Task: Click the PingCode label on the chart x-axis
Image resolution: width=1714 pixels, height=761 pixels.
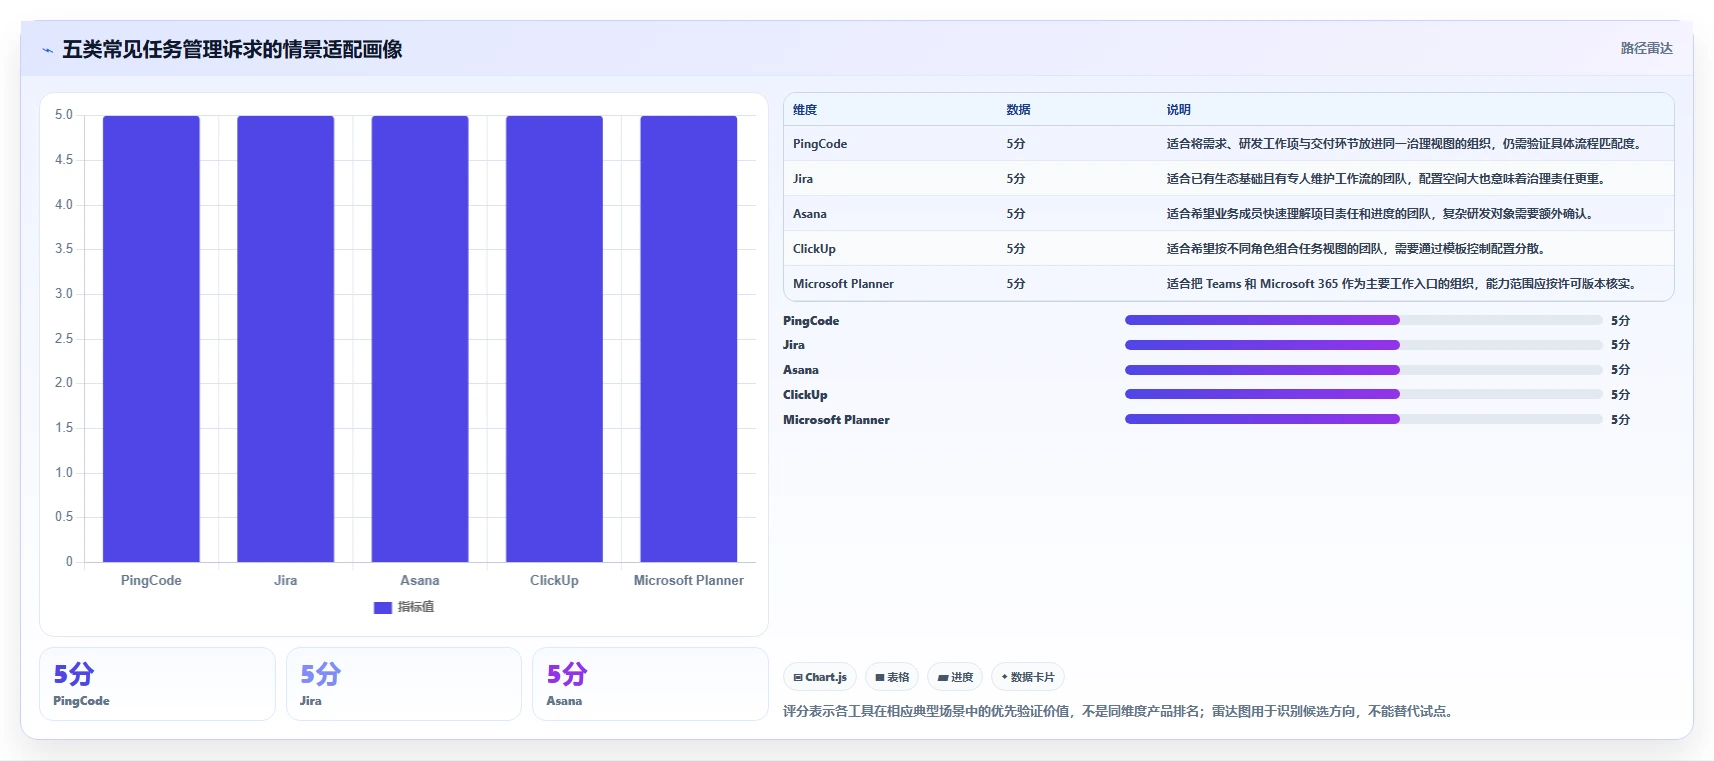Action: point(151,580)
